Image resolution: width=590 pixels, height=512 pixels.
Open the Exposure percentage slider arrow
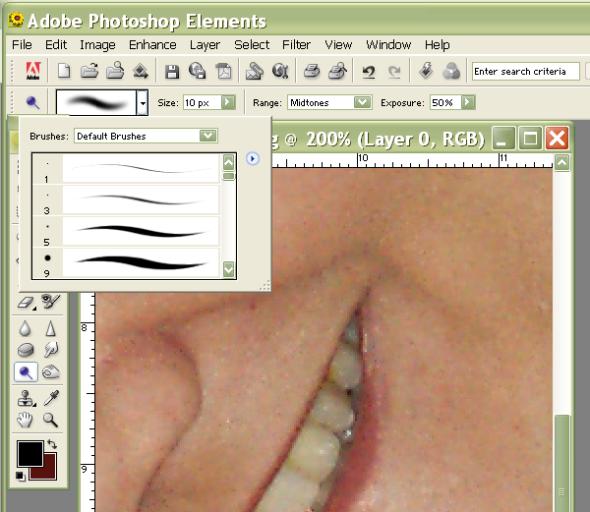pos(468,102)
